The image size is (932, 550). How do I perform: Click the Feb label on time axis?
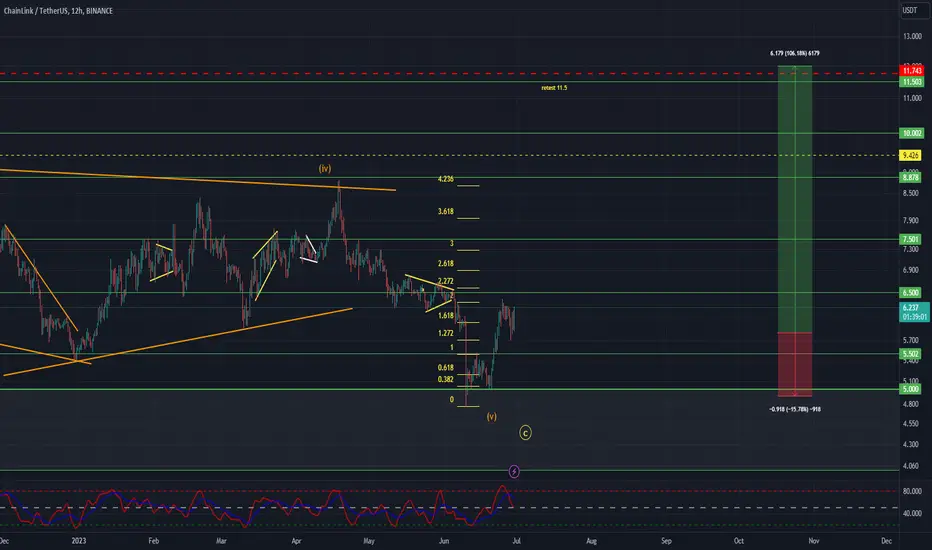click(153, 540)
